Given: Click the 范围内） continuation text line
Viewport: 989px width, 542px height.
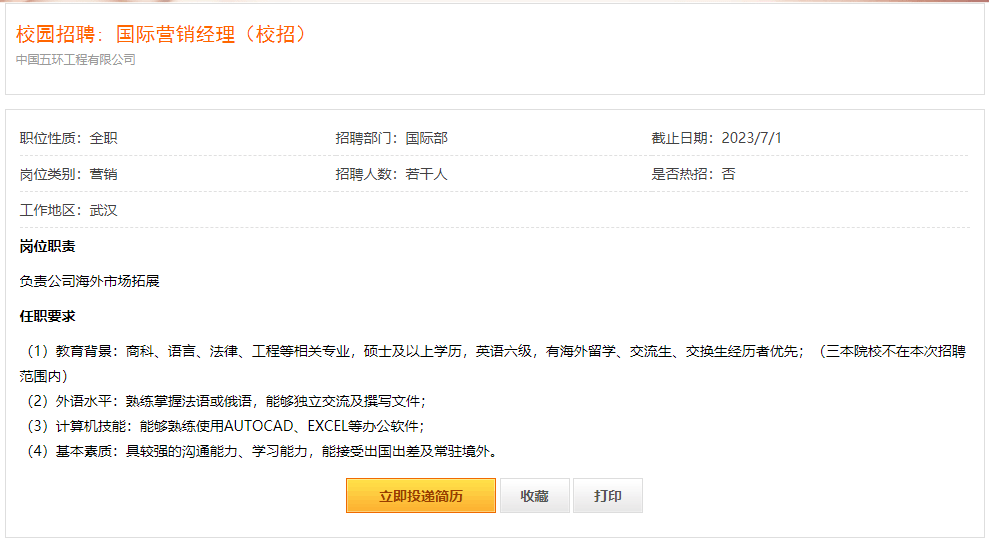Looking at the screenshot, I should (44, 376).
